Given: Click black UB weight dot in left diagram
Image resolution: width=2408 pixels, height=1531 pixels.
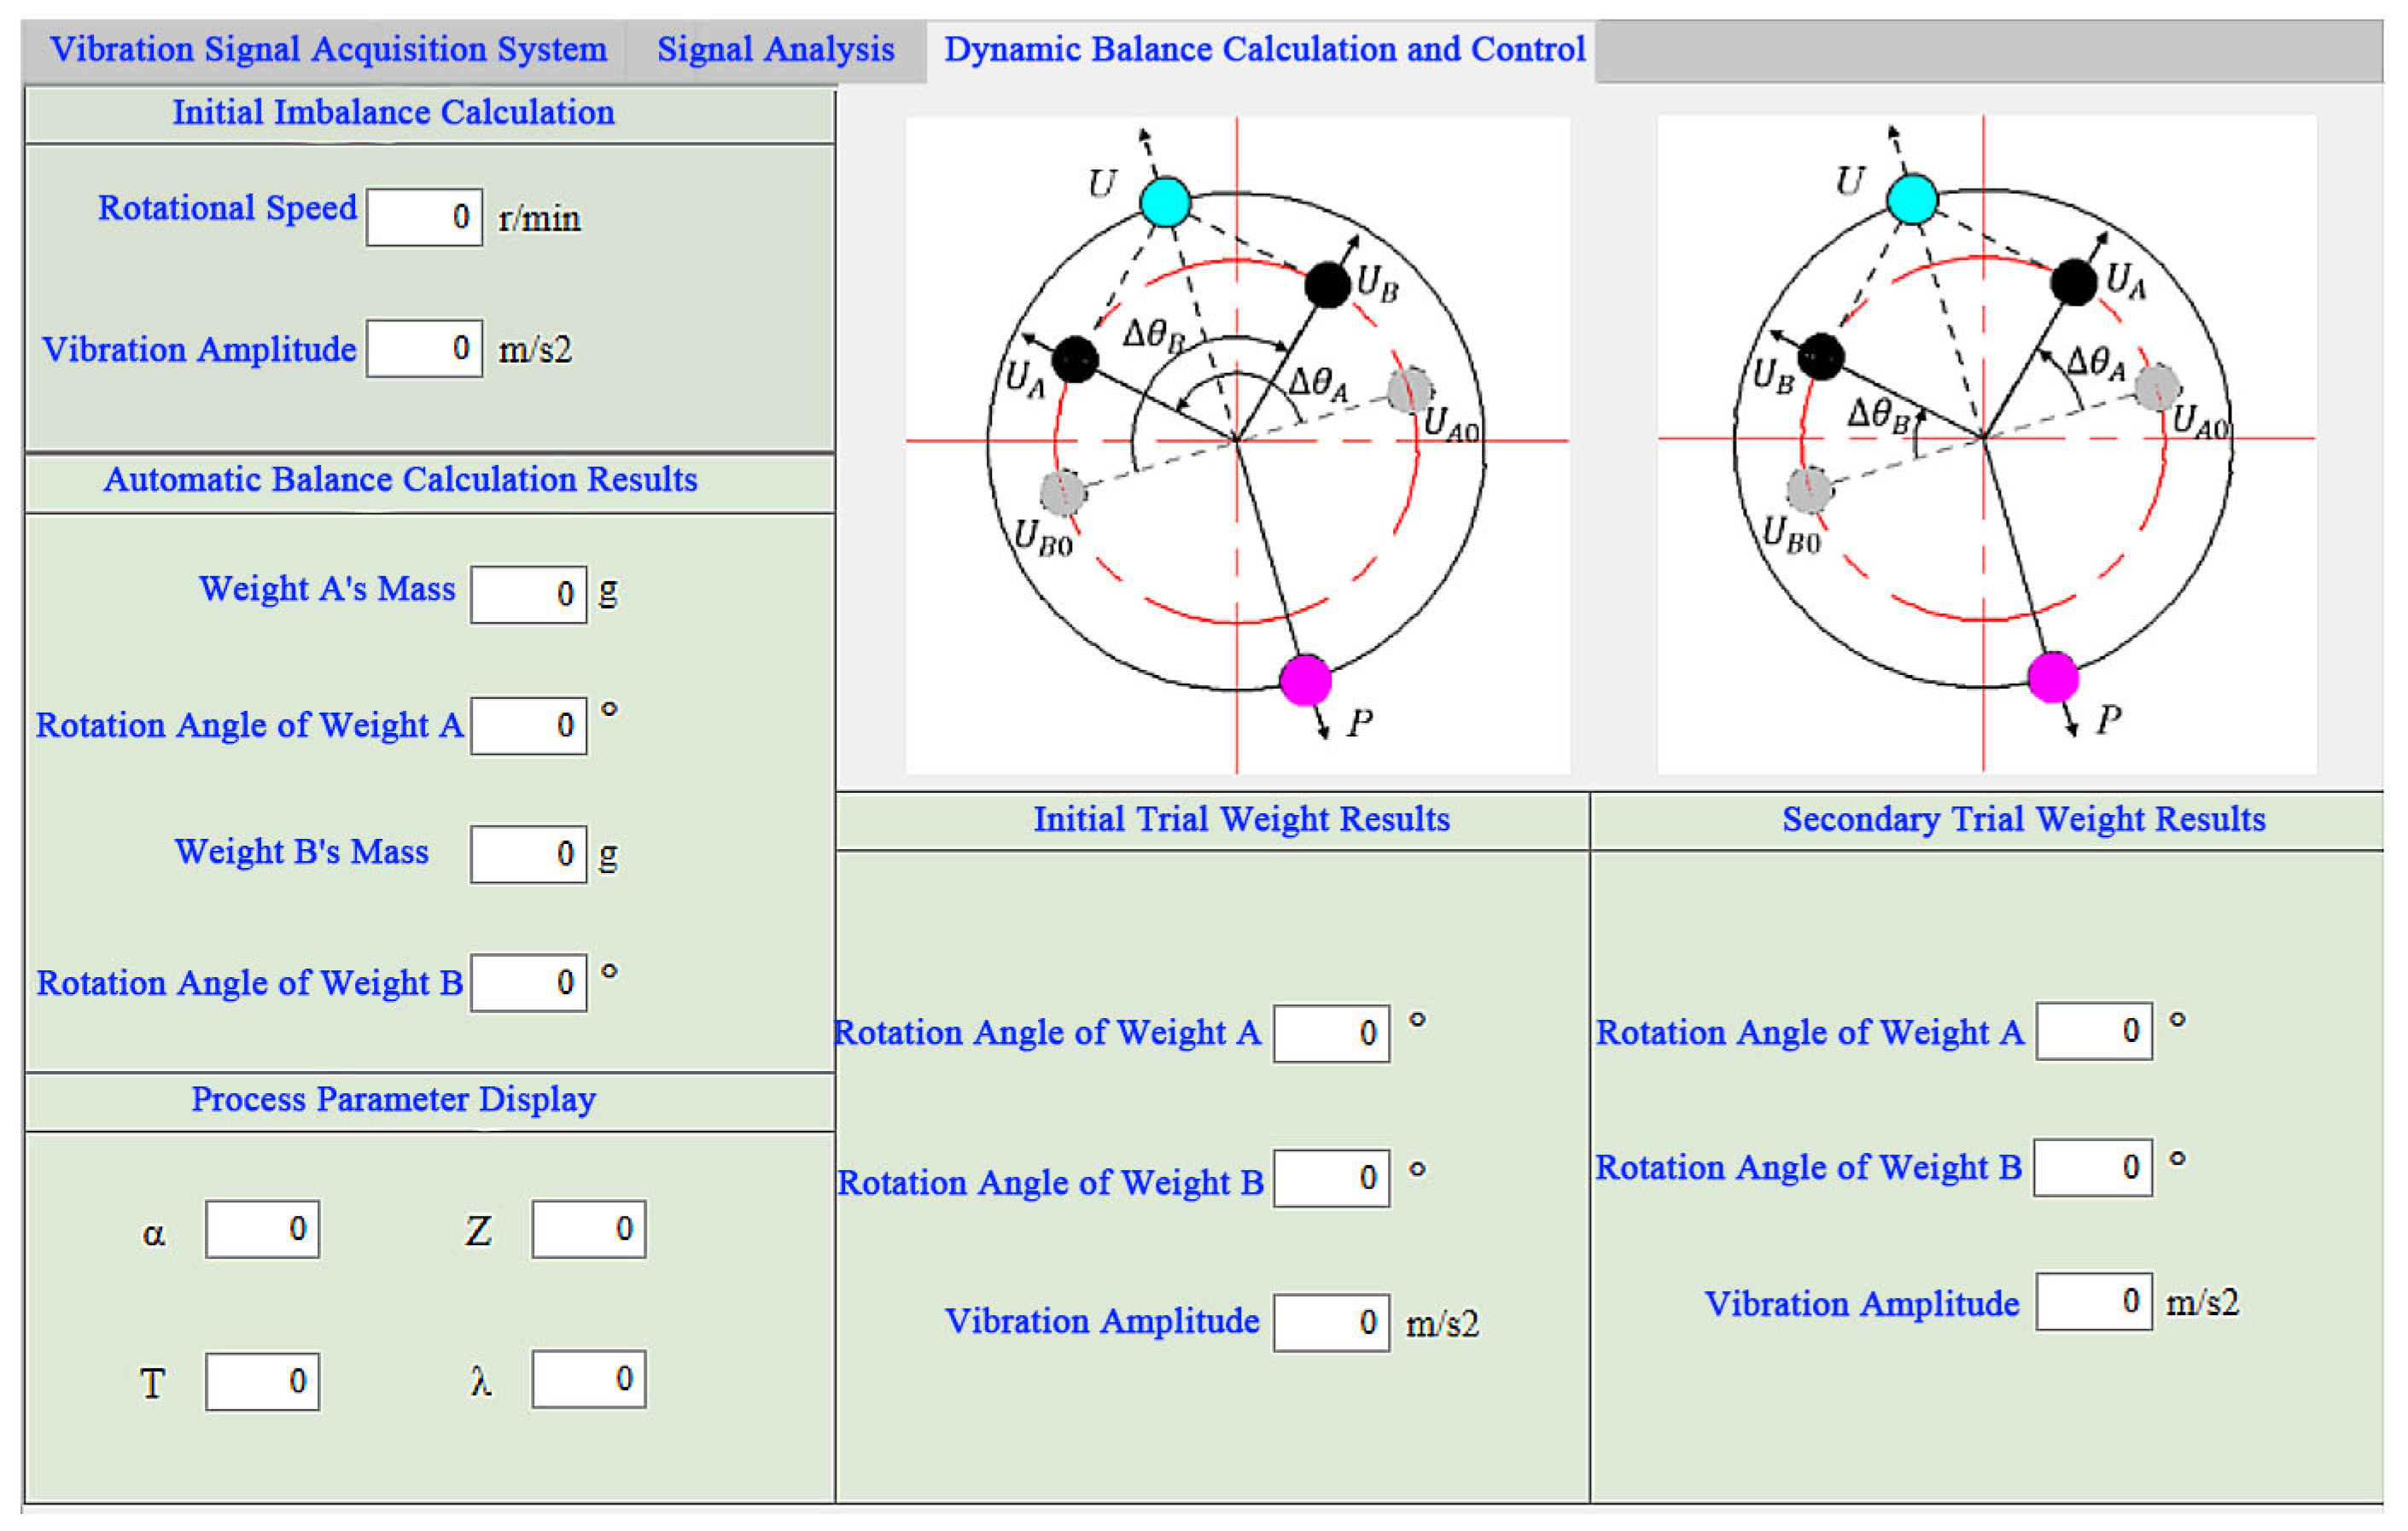Looking at the screenshot, I should tap(1328, 285).
